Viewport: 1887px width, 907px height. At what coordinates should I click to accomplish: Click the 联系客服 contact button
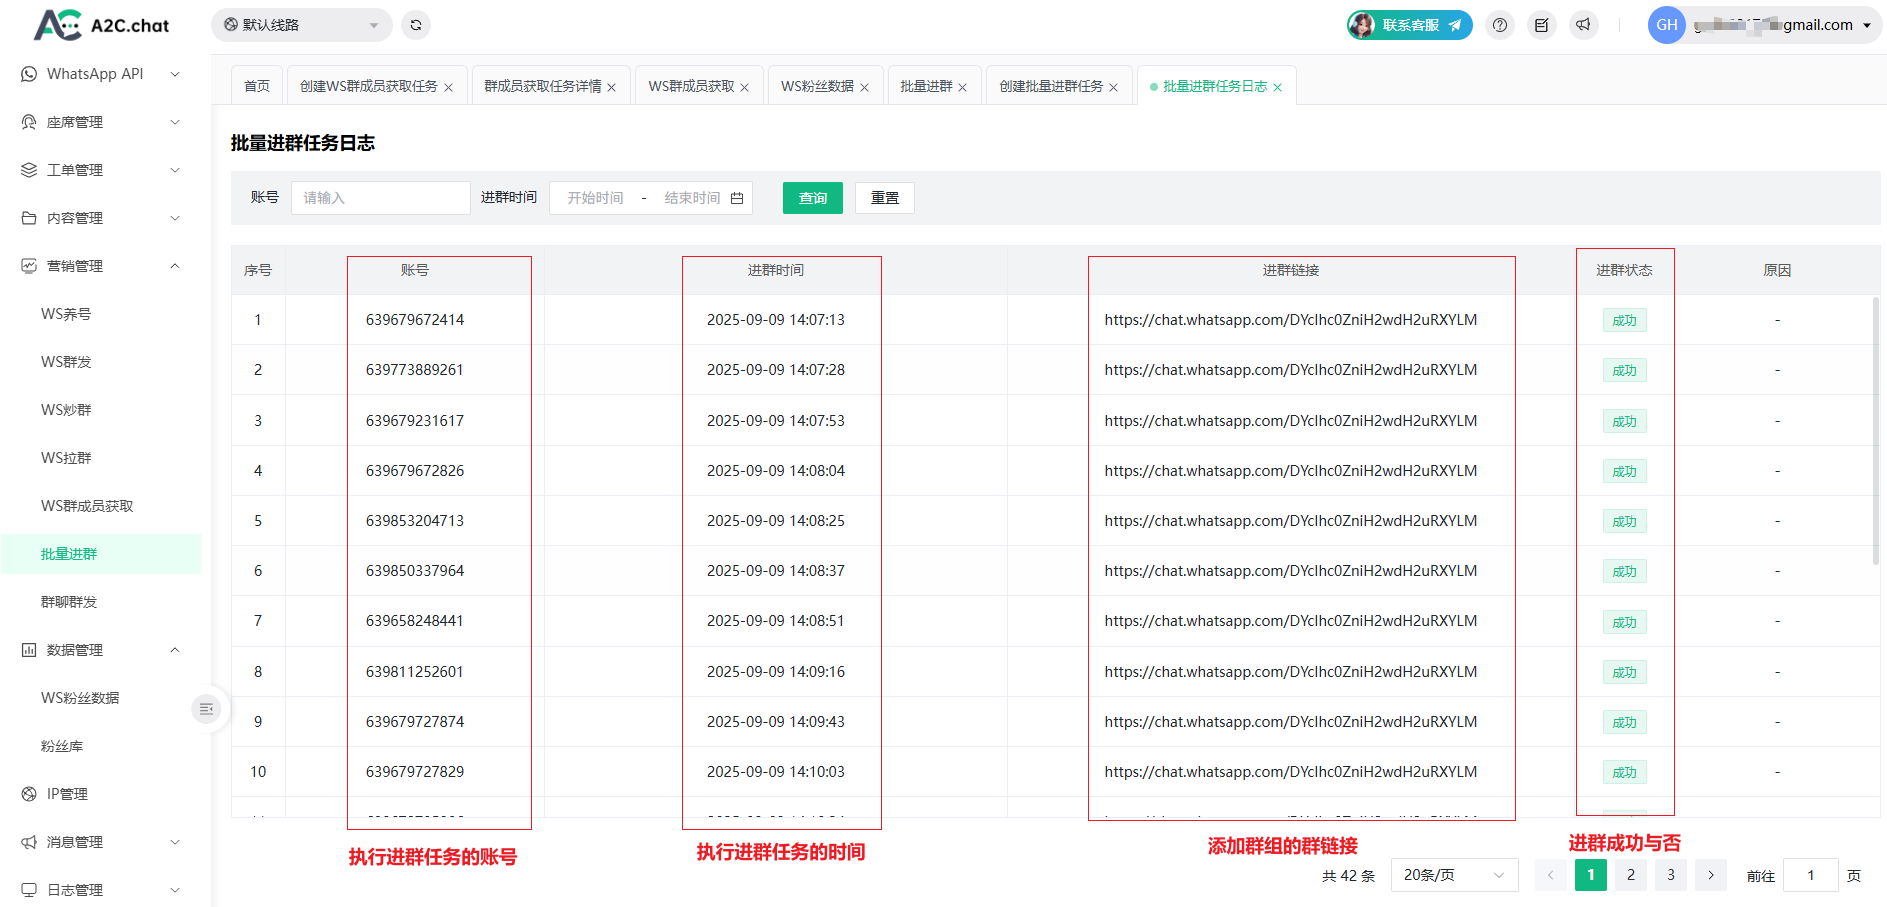[1409, 25]
